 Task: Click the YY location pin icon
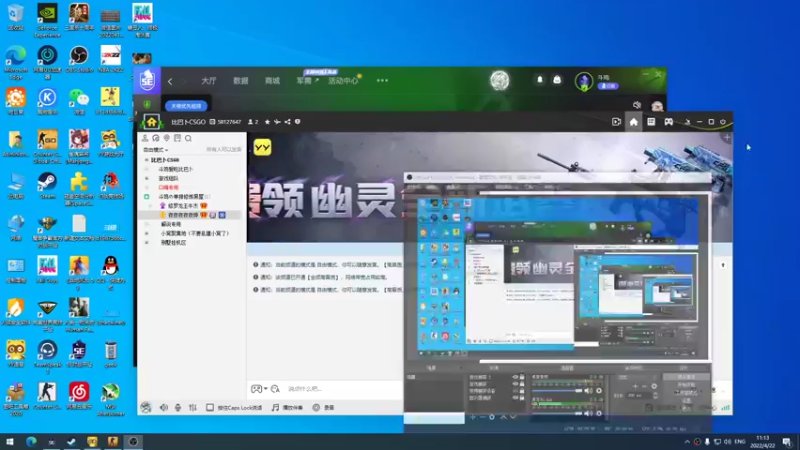(x=166, y=138)
